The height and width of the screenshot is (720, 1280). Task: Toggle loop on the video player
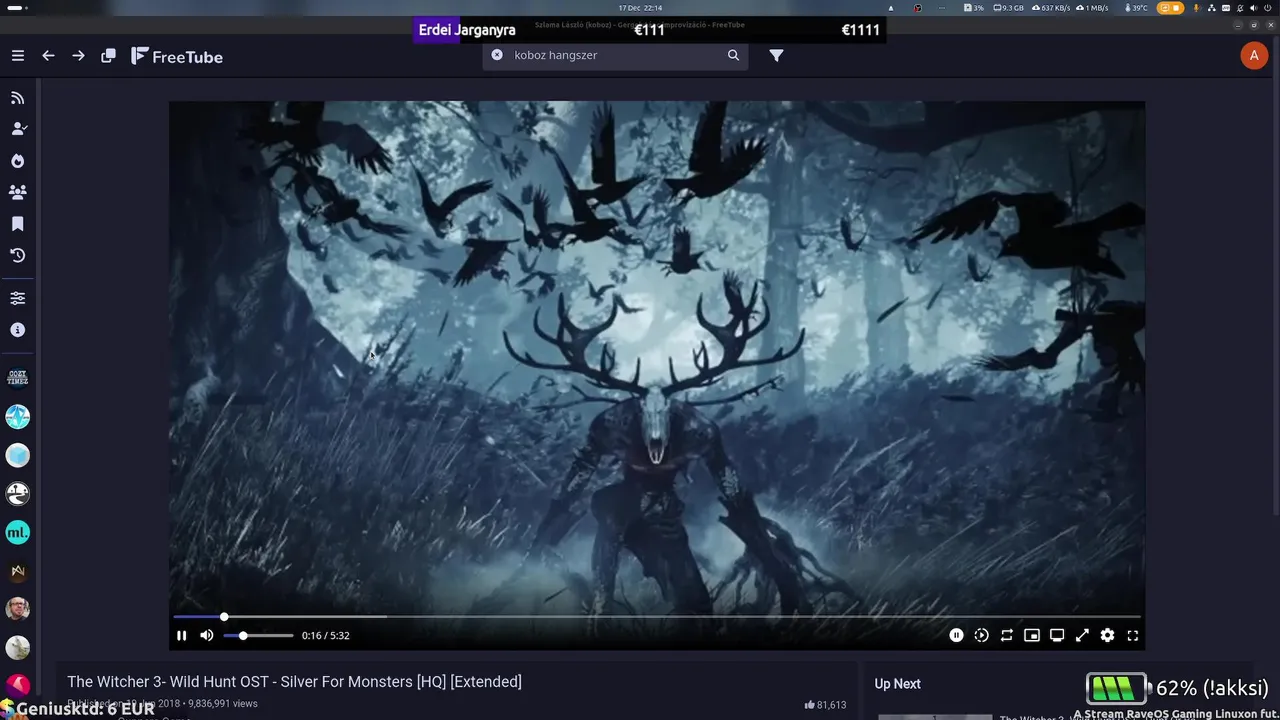(1007, 635)
